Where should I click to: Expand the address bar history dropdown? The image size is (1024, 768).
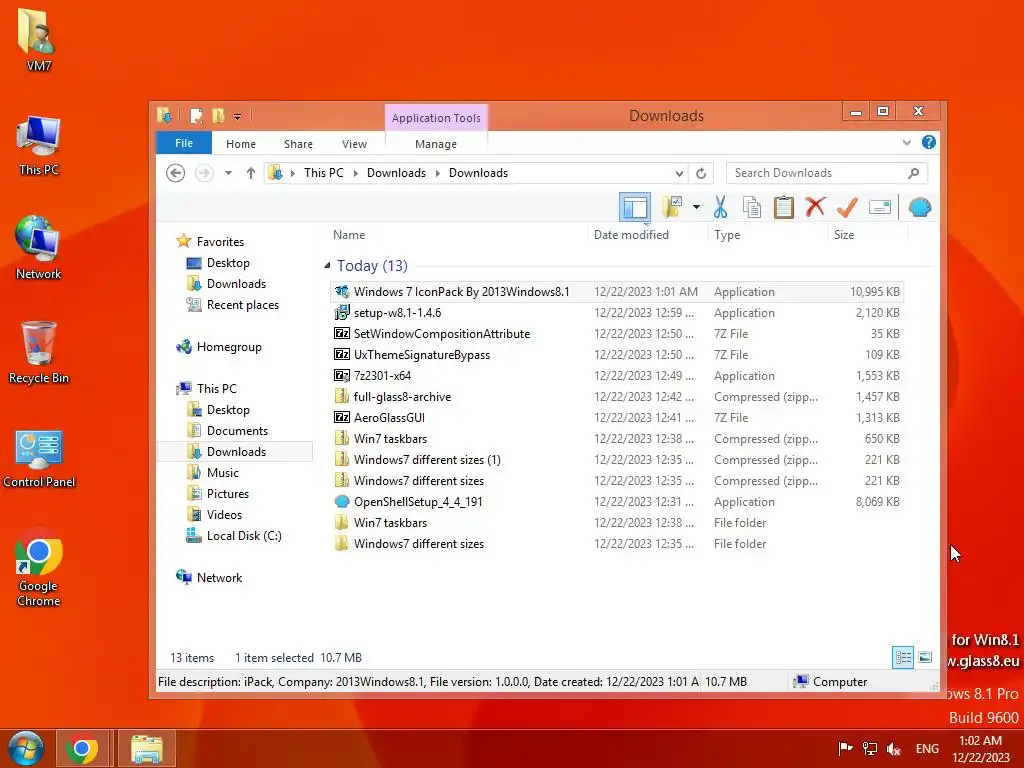(x=679, y=173)
